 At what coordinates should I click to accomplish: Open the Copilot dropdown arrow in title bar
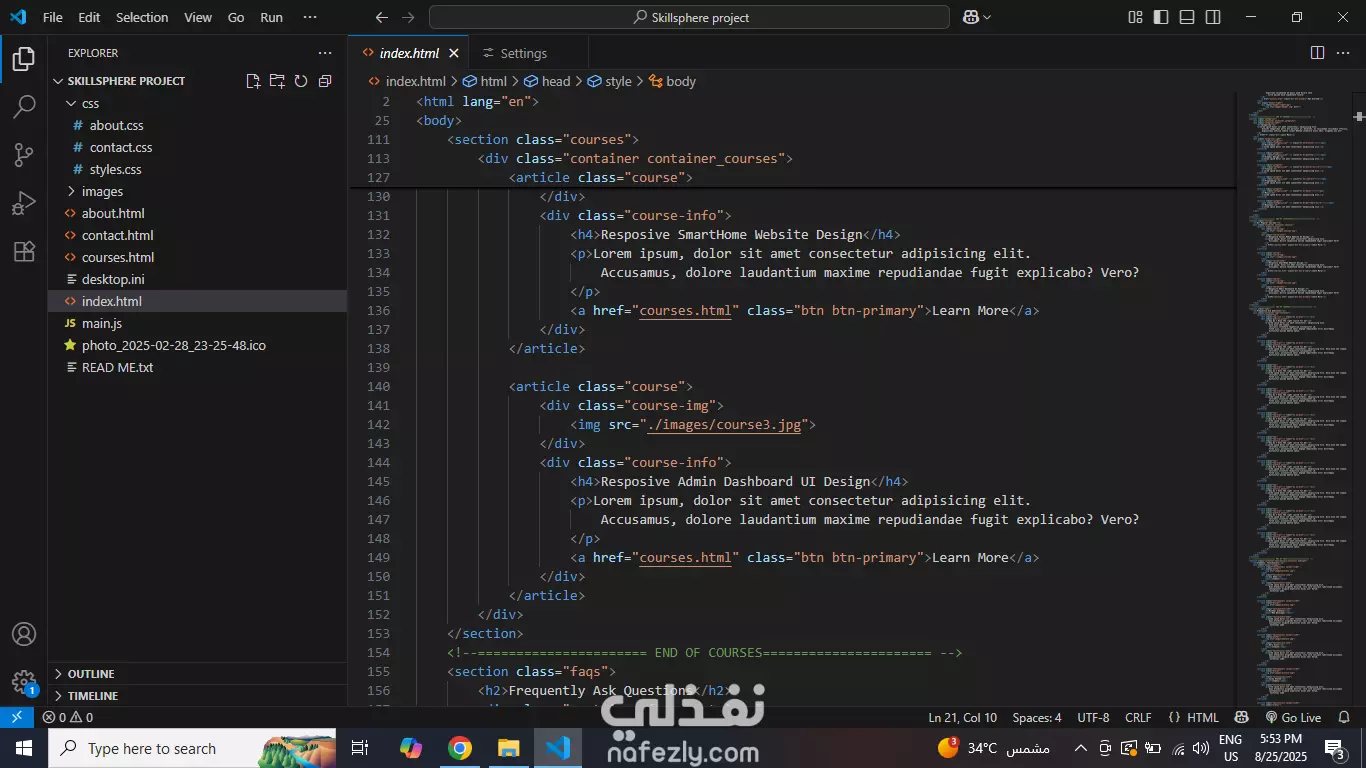coord(987,17)
